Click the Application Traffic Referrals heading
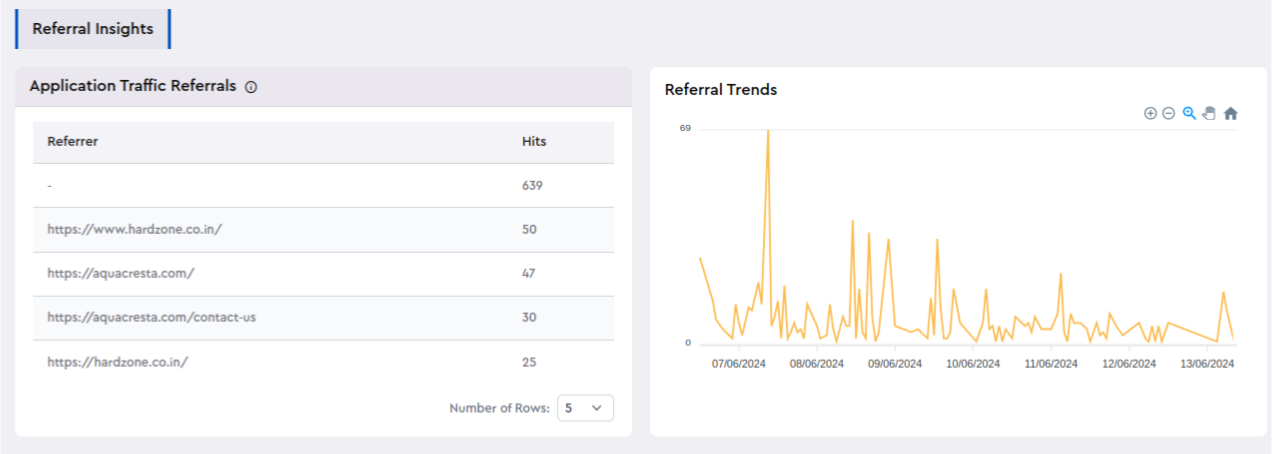 coord(133,86)
